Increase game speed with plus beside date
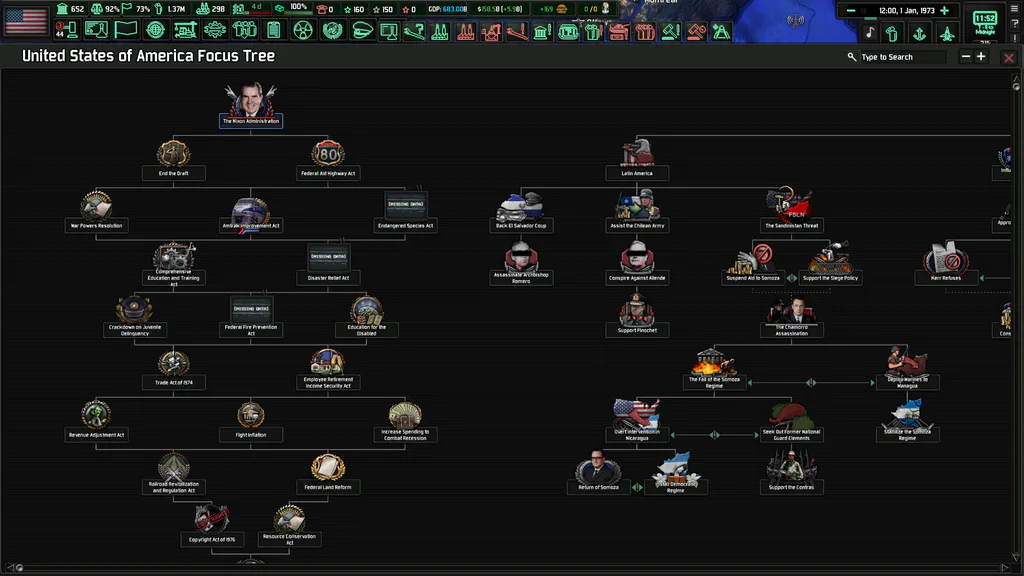Screen dimensions: 1024x576 (944, 10)
